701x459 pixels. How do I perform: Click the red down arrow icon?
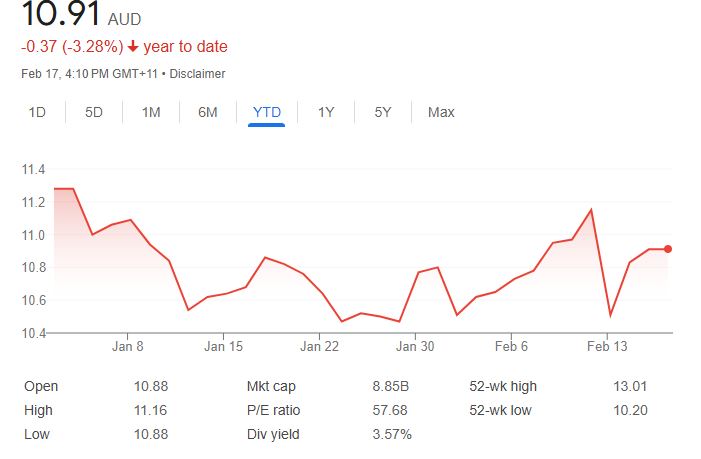(x=134, y=47)
